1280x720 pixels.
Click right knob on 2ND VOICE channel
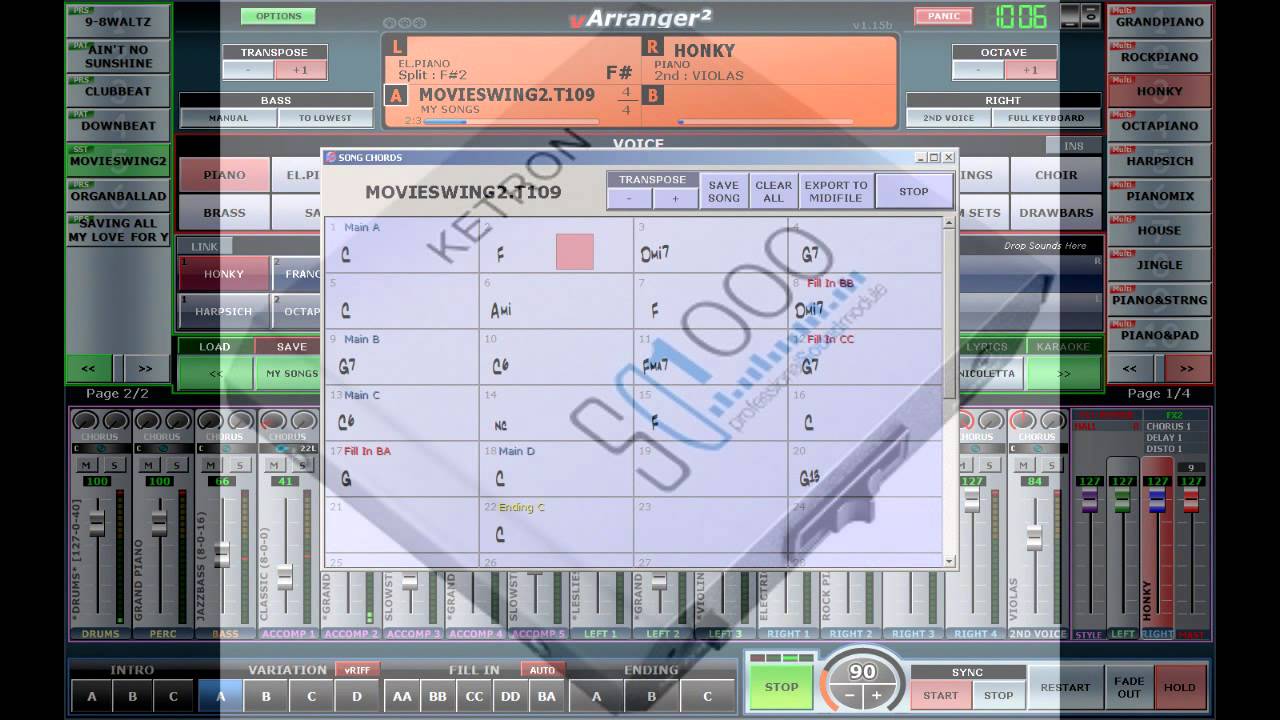1051,421
